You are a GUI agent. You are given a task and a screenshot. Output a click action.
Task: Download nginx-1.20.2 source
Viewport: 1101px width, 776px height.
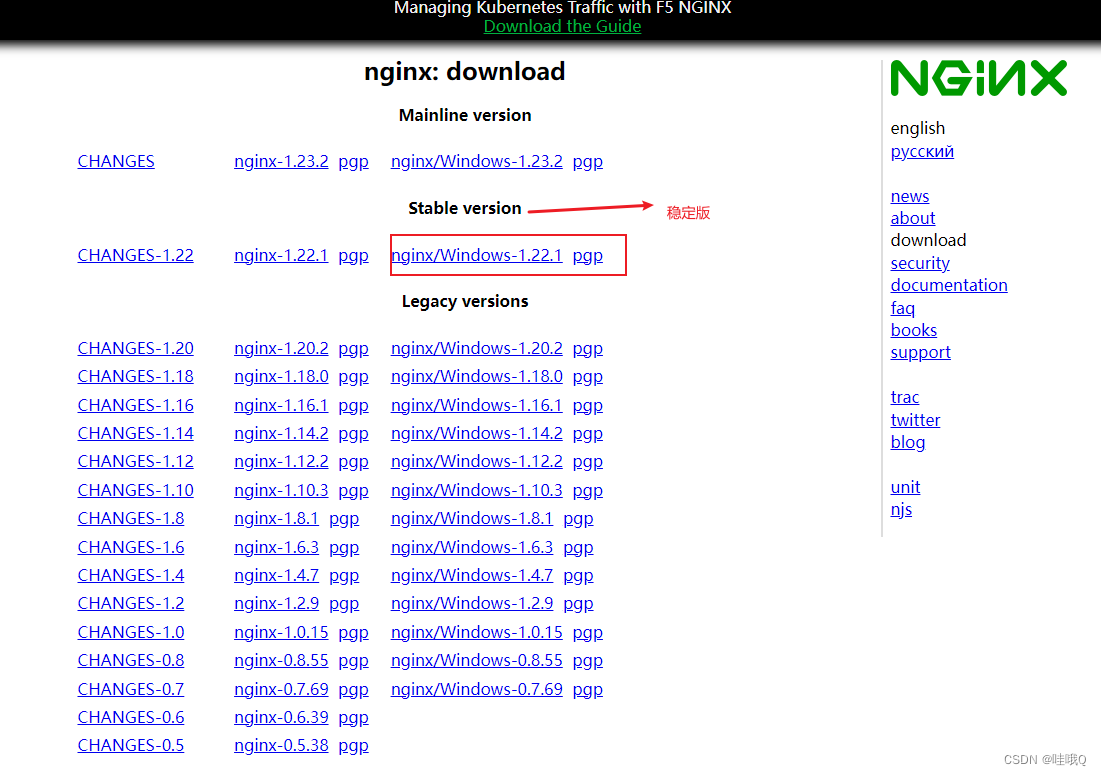click(281, 348)
